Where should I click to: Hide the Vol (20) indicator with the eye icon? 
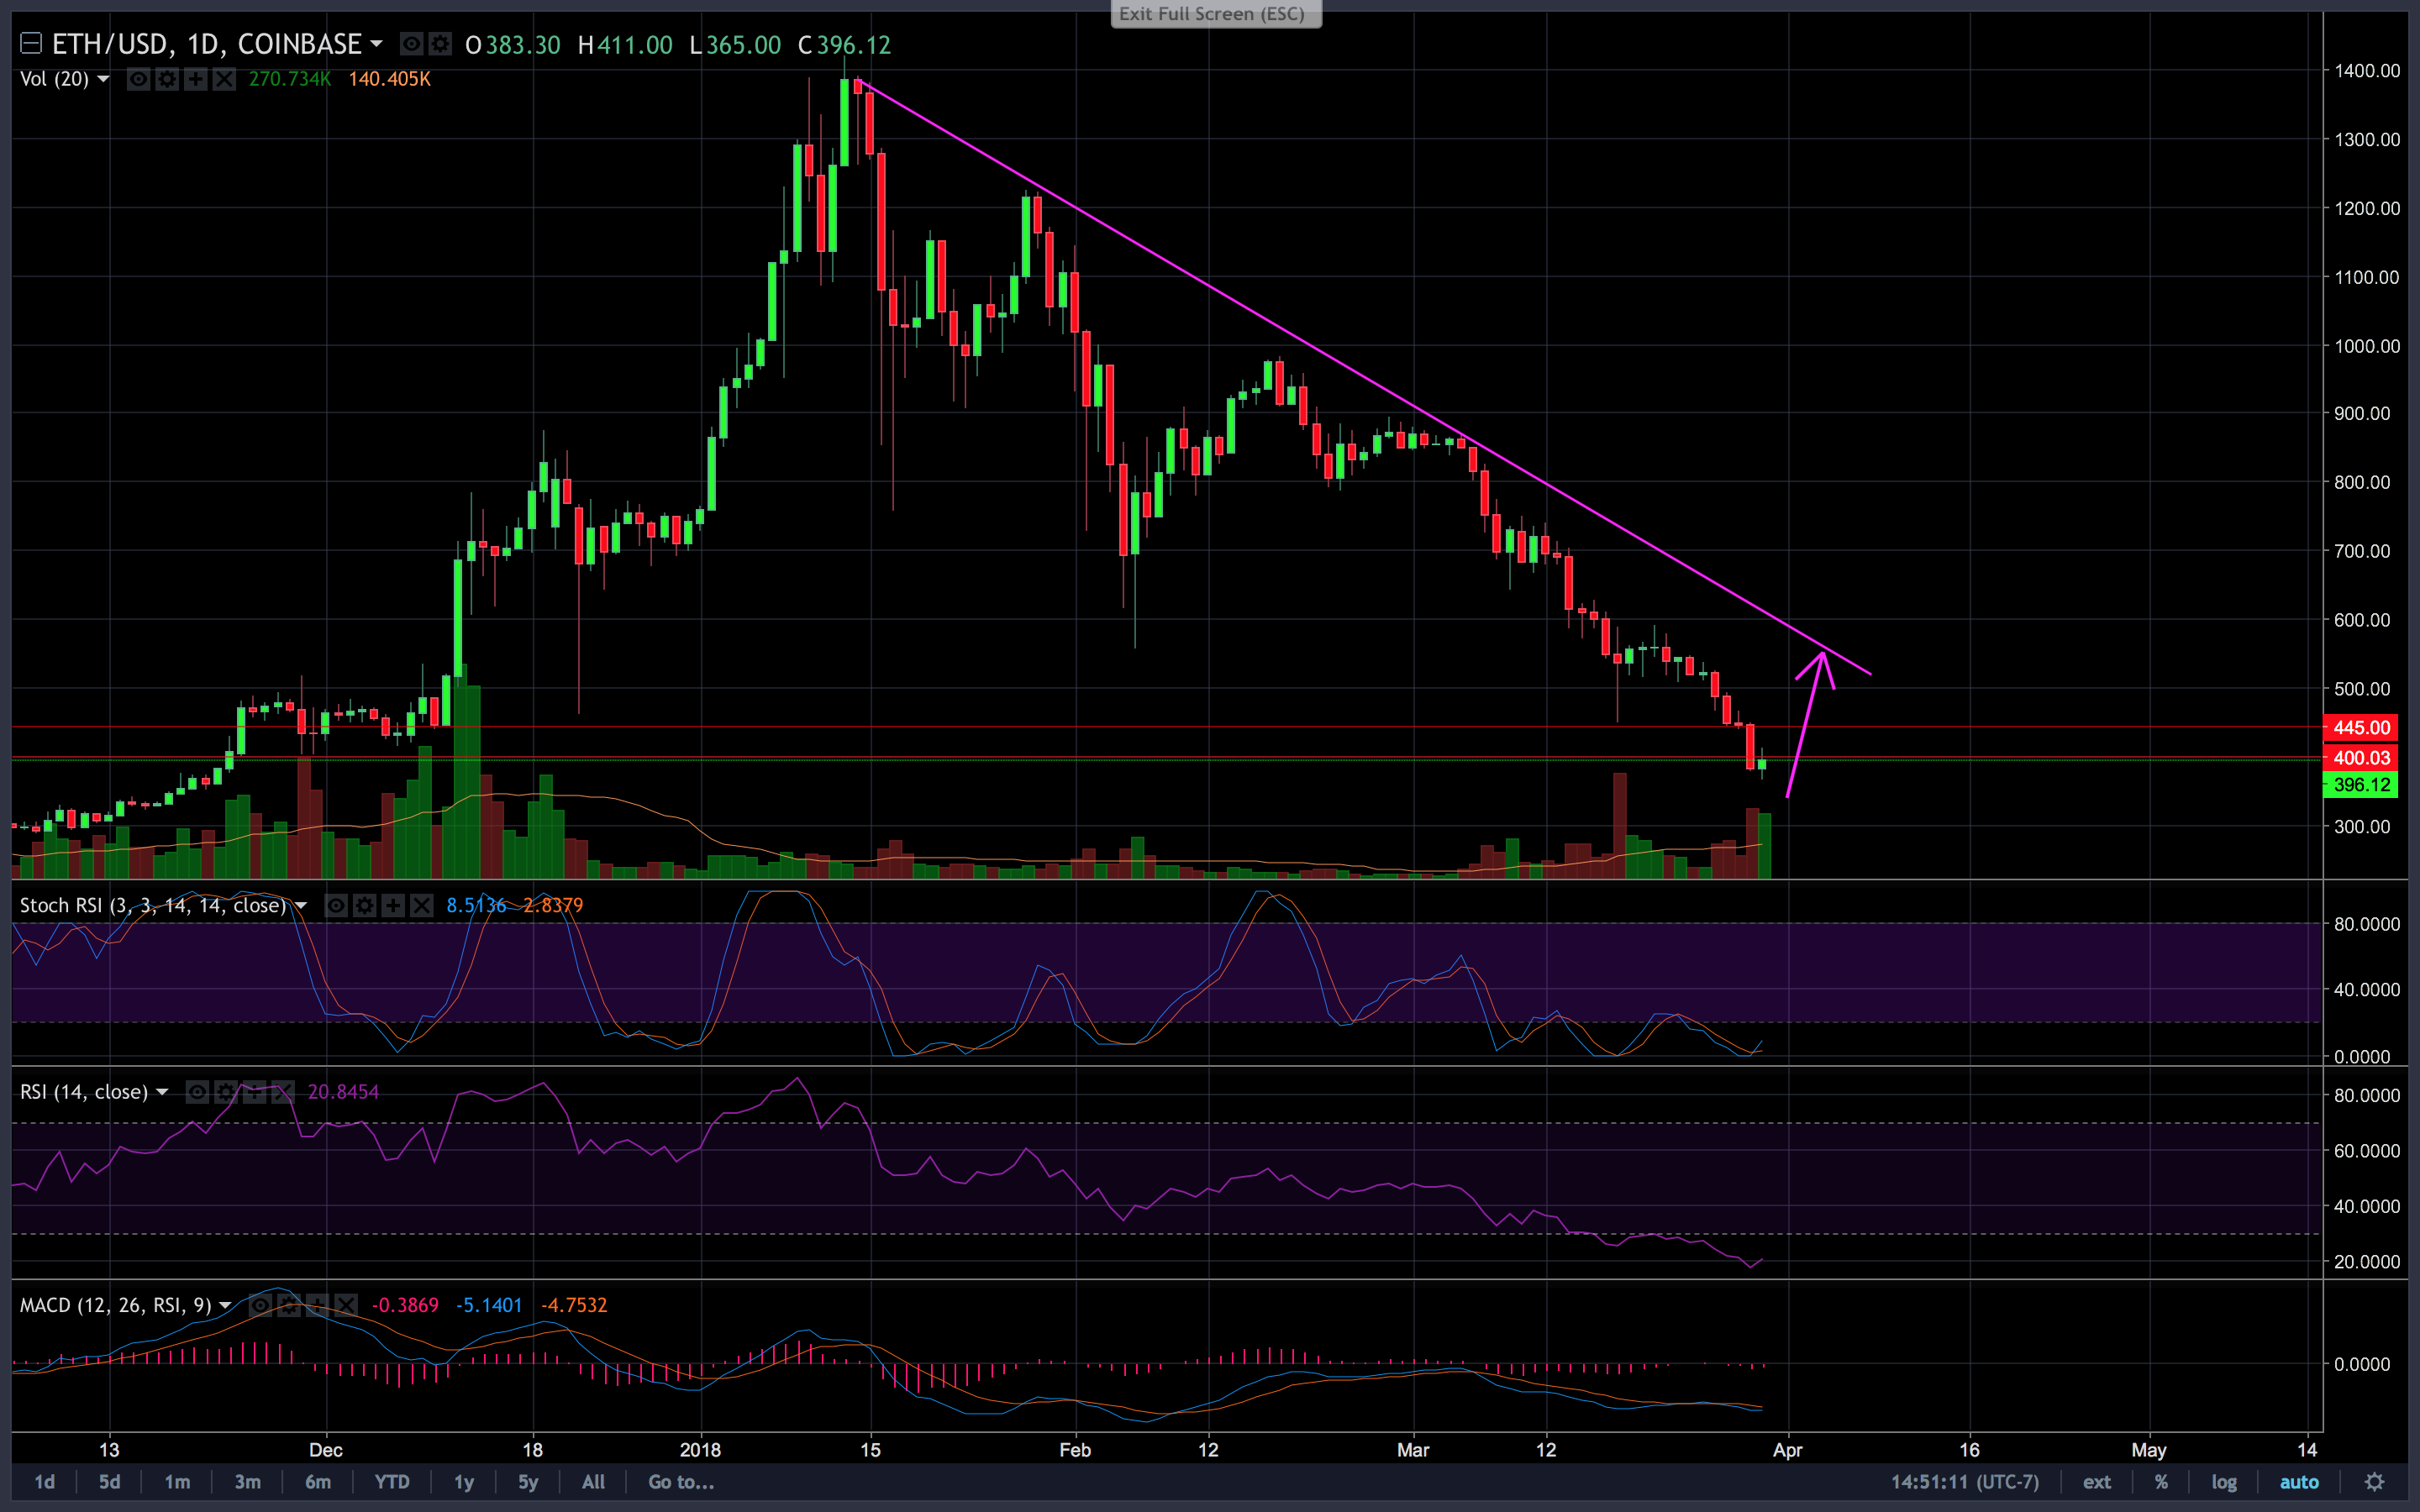(x=139, y=79)
